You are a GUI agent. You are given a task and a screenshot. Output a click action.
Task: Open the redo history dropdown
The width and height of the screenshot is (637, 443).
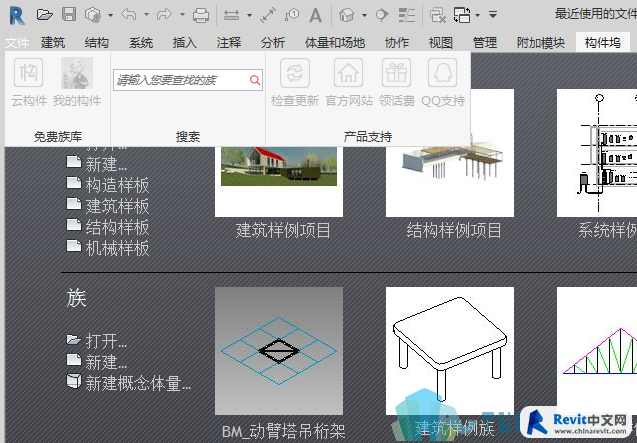coord(182,15)
